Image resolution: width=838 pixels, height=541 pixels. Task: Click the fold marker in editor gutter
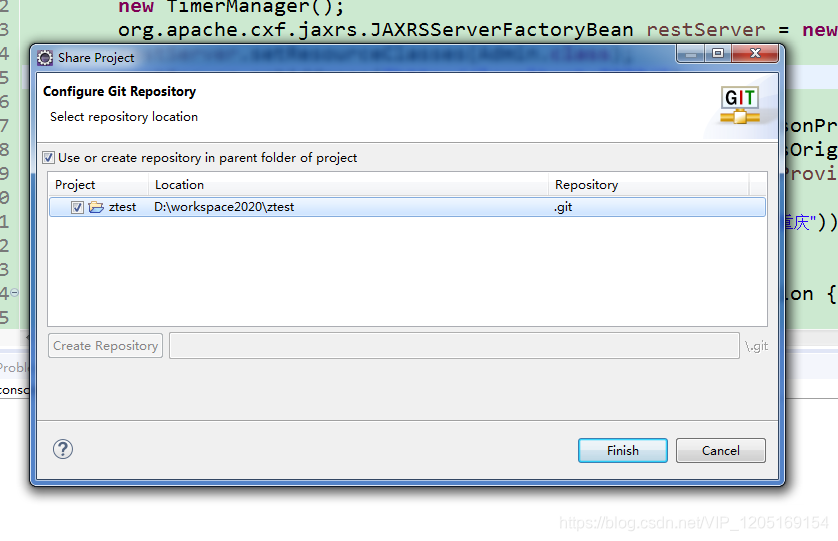(15, 292)
